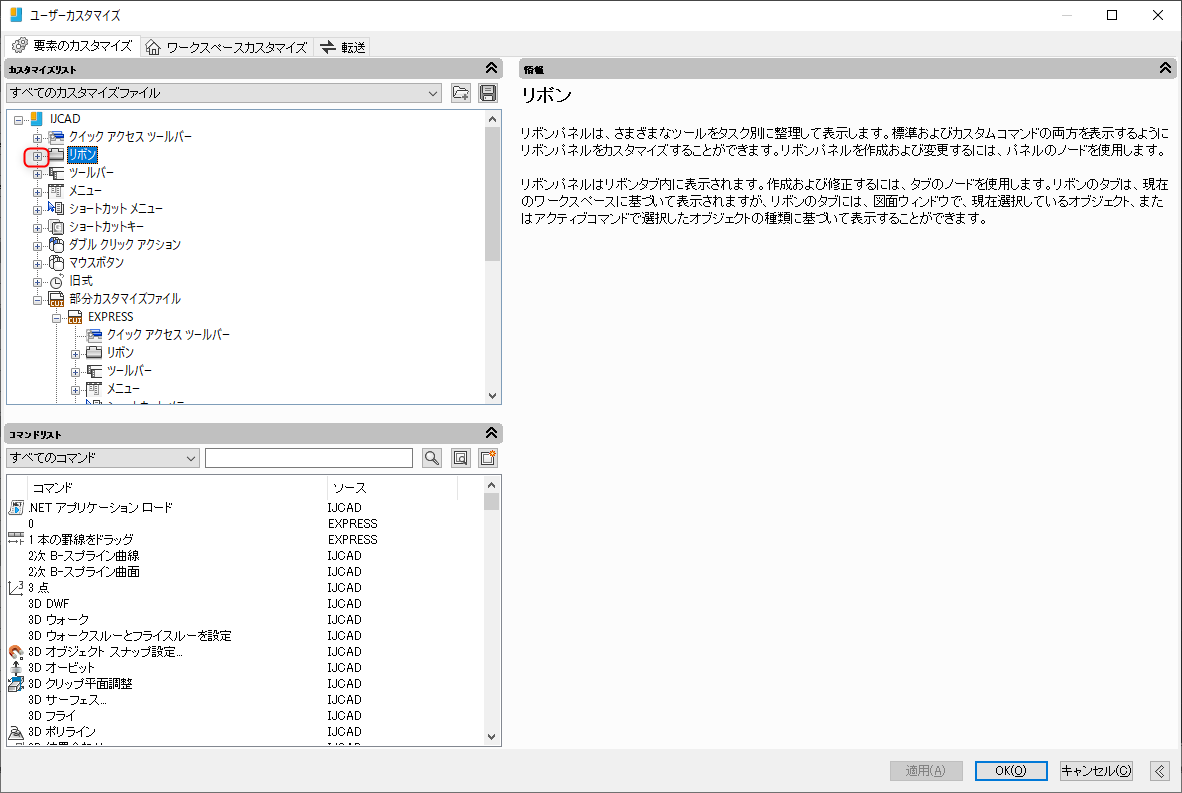Click the コマンド column header
1182x793 pixels.
pos(177,488)
